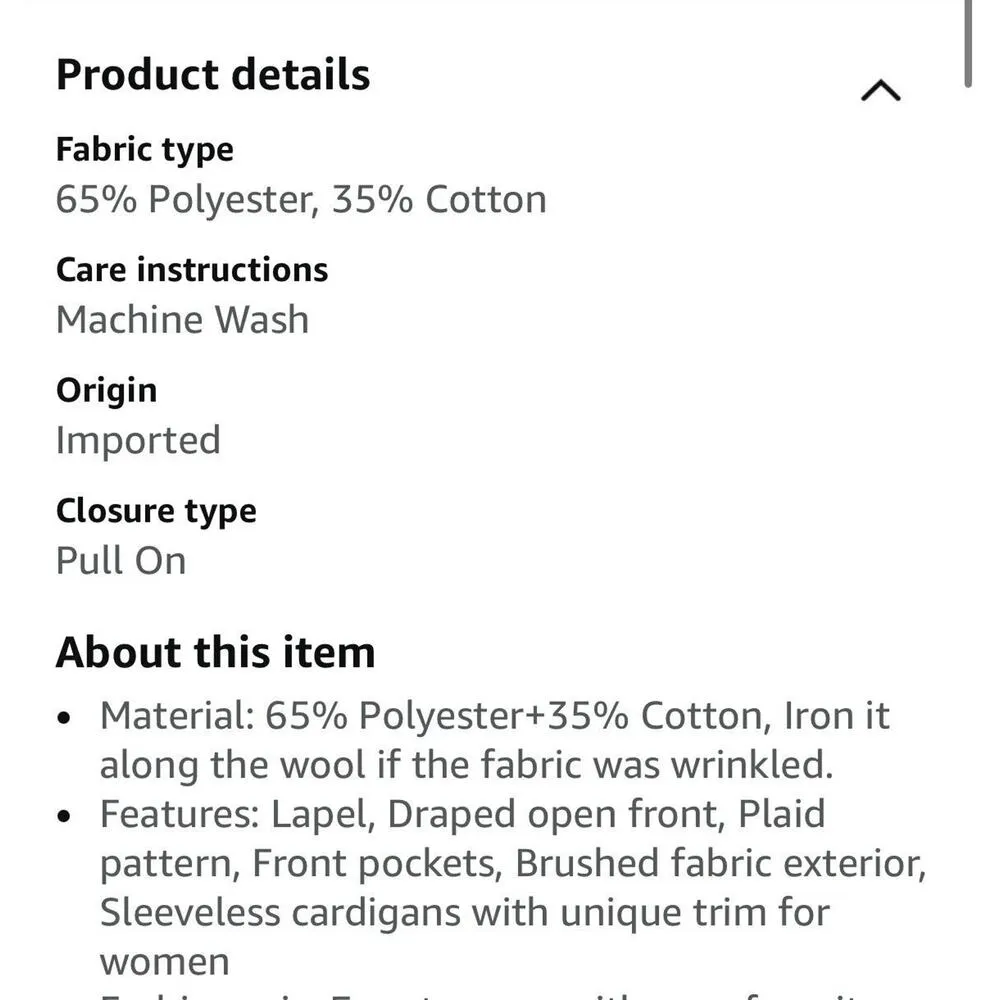This screenshot has width=1000, height=1000.
Task: Click the bullet dot beside Material
Action: tap(65, 718)
